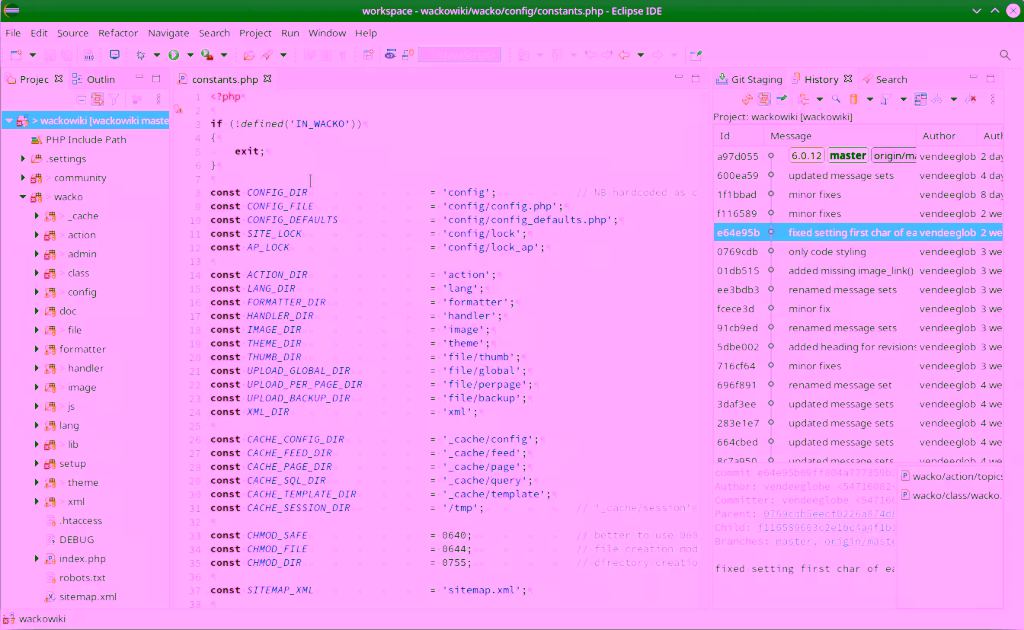Open the toolbar Search magnifier icon

pos(1005,55)
